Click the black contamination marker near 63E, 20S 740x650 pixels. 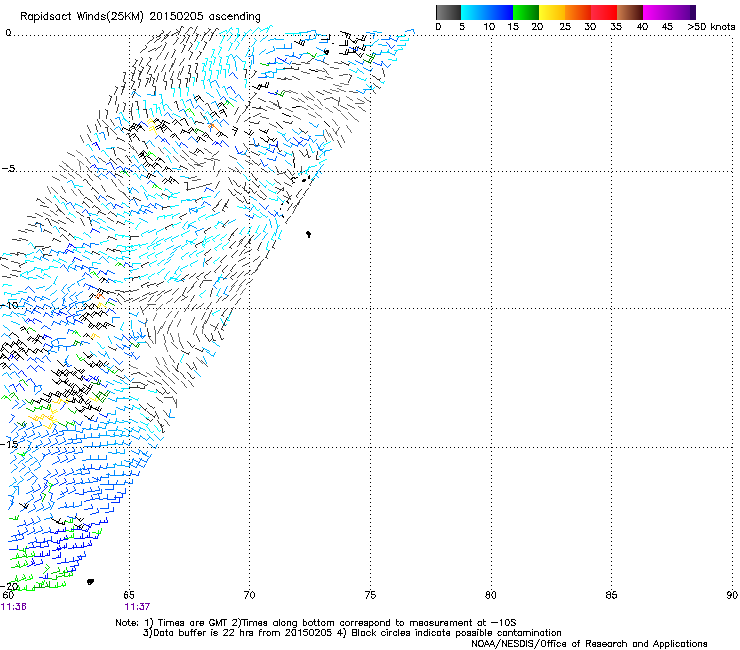pos(90,582)
